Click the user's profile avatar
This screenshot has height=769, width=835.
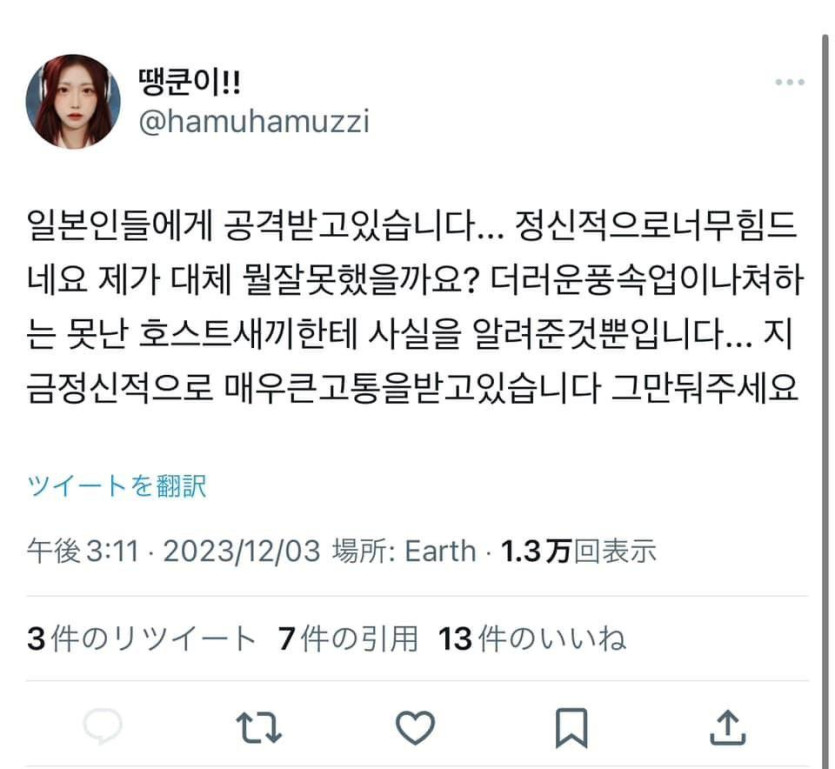point(73,101)
